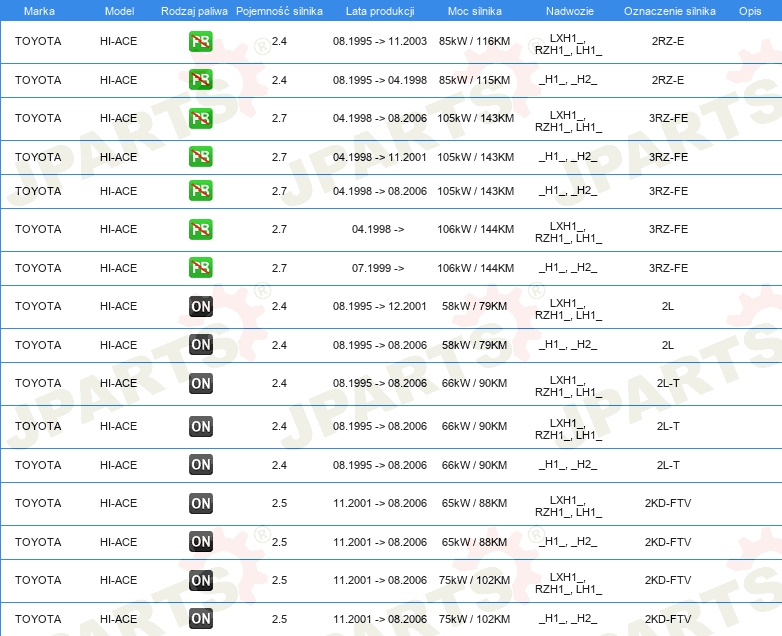The width and height of the screenshot is (782, 636).
Task: Click 3RZ-FE in the 07.1999 -> row
Action: click(x=668, y=268)
